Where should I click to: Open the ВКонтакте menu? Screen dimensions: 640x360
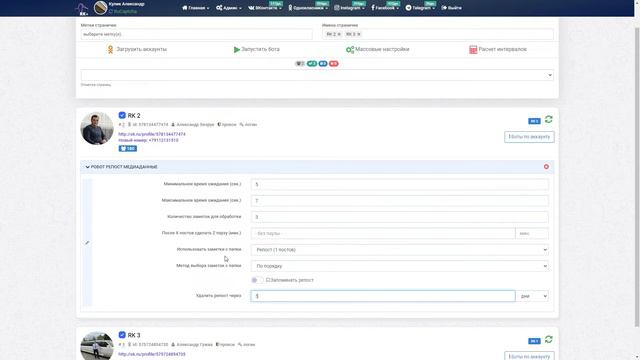pos(264,8)
